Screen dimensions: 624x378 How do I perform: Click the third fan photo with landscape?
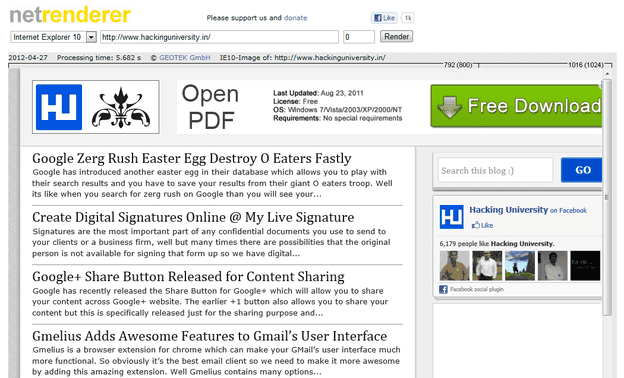tap(520, 265)
